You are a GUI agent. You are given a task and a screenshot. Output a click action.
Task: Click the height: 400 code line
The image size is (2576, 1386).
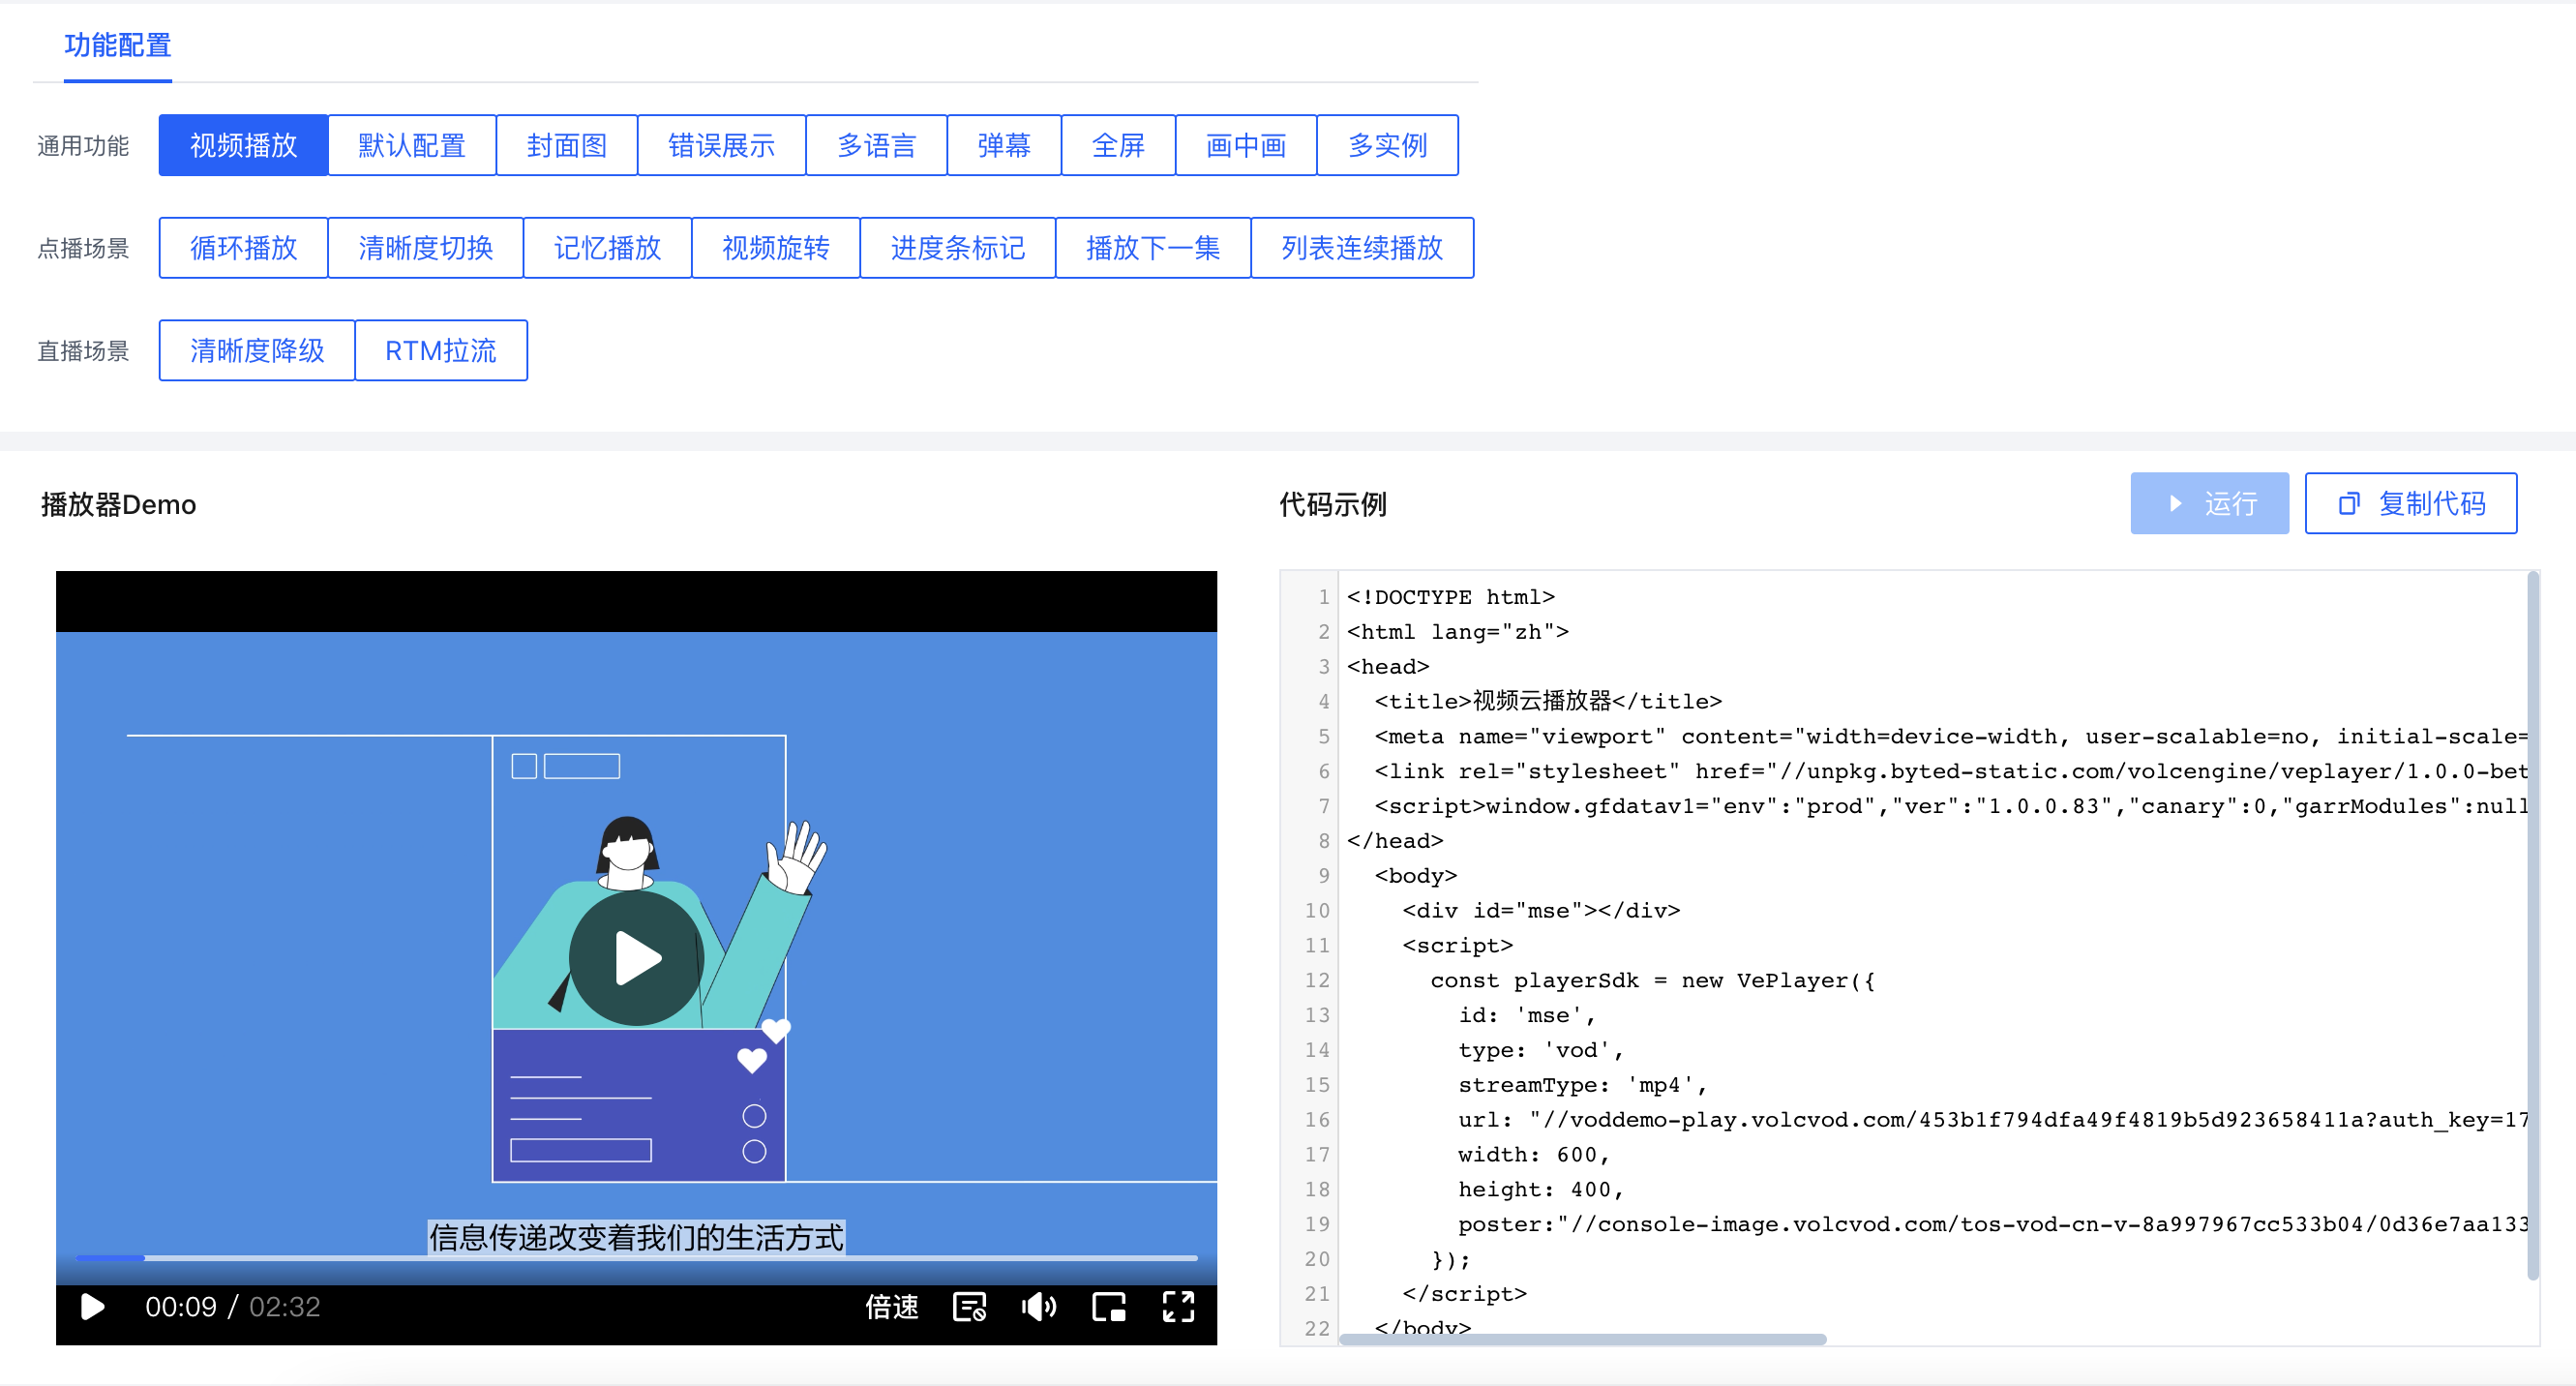click(1540, 1189)
